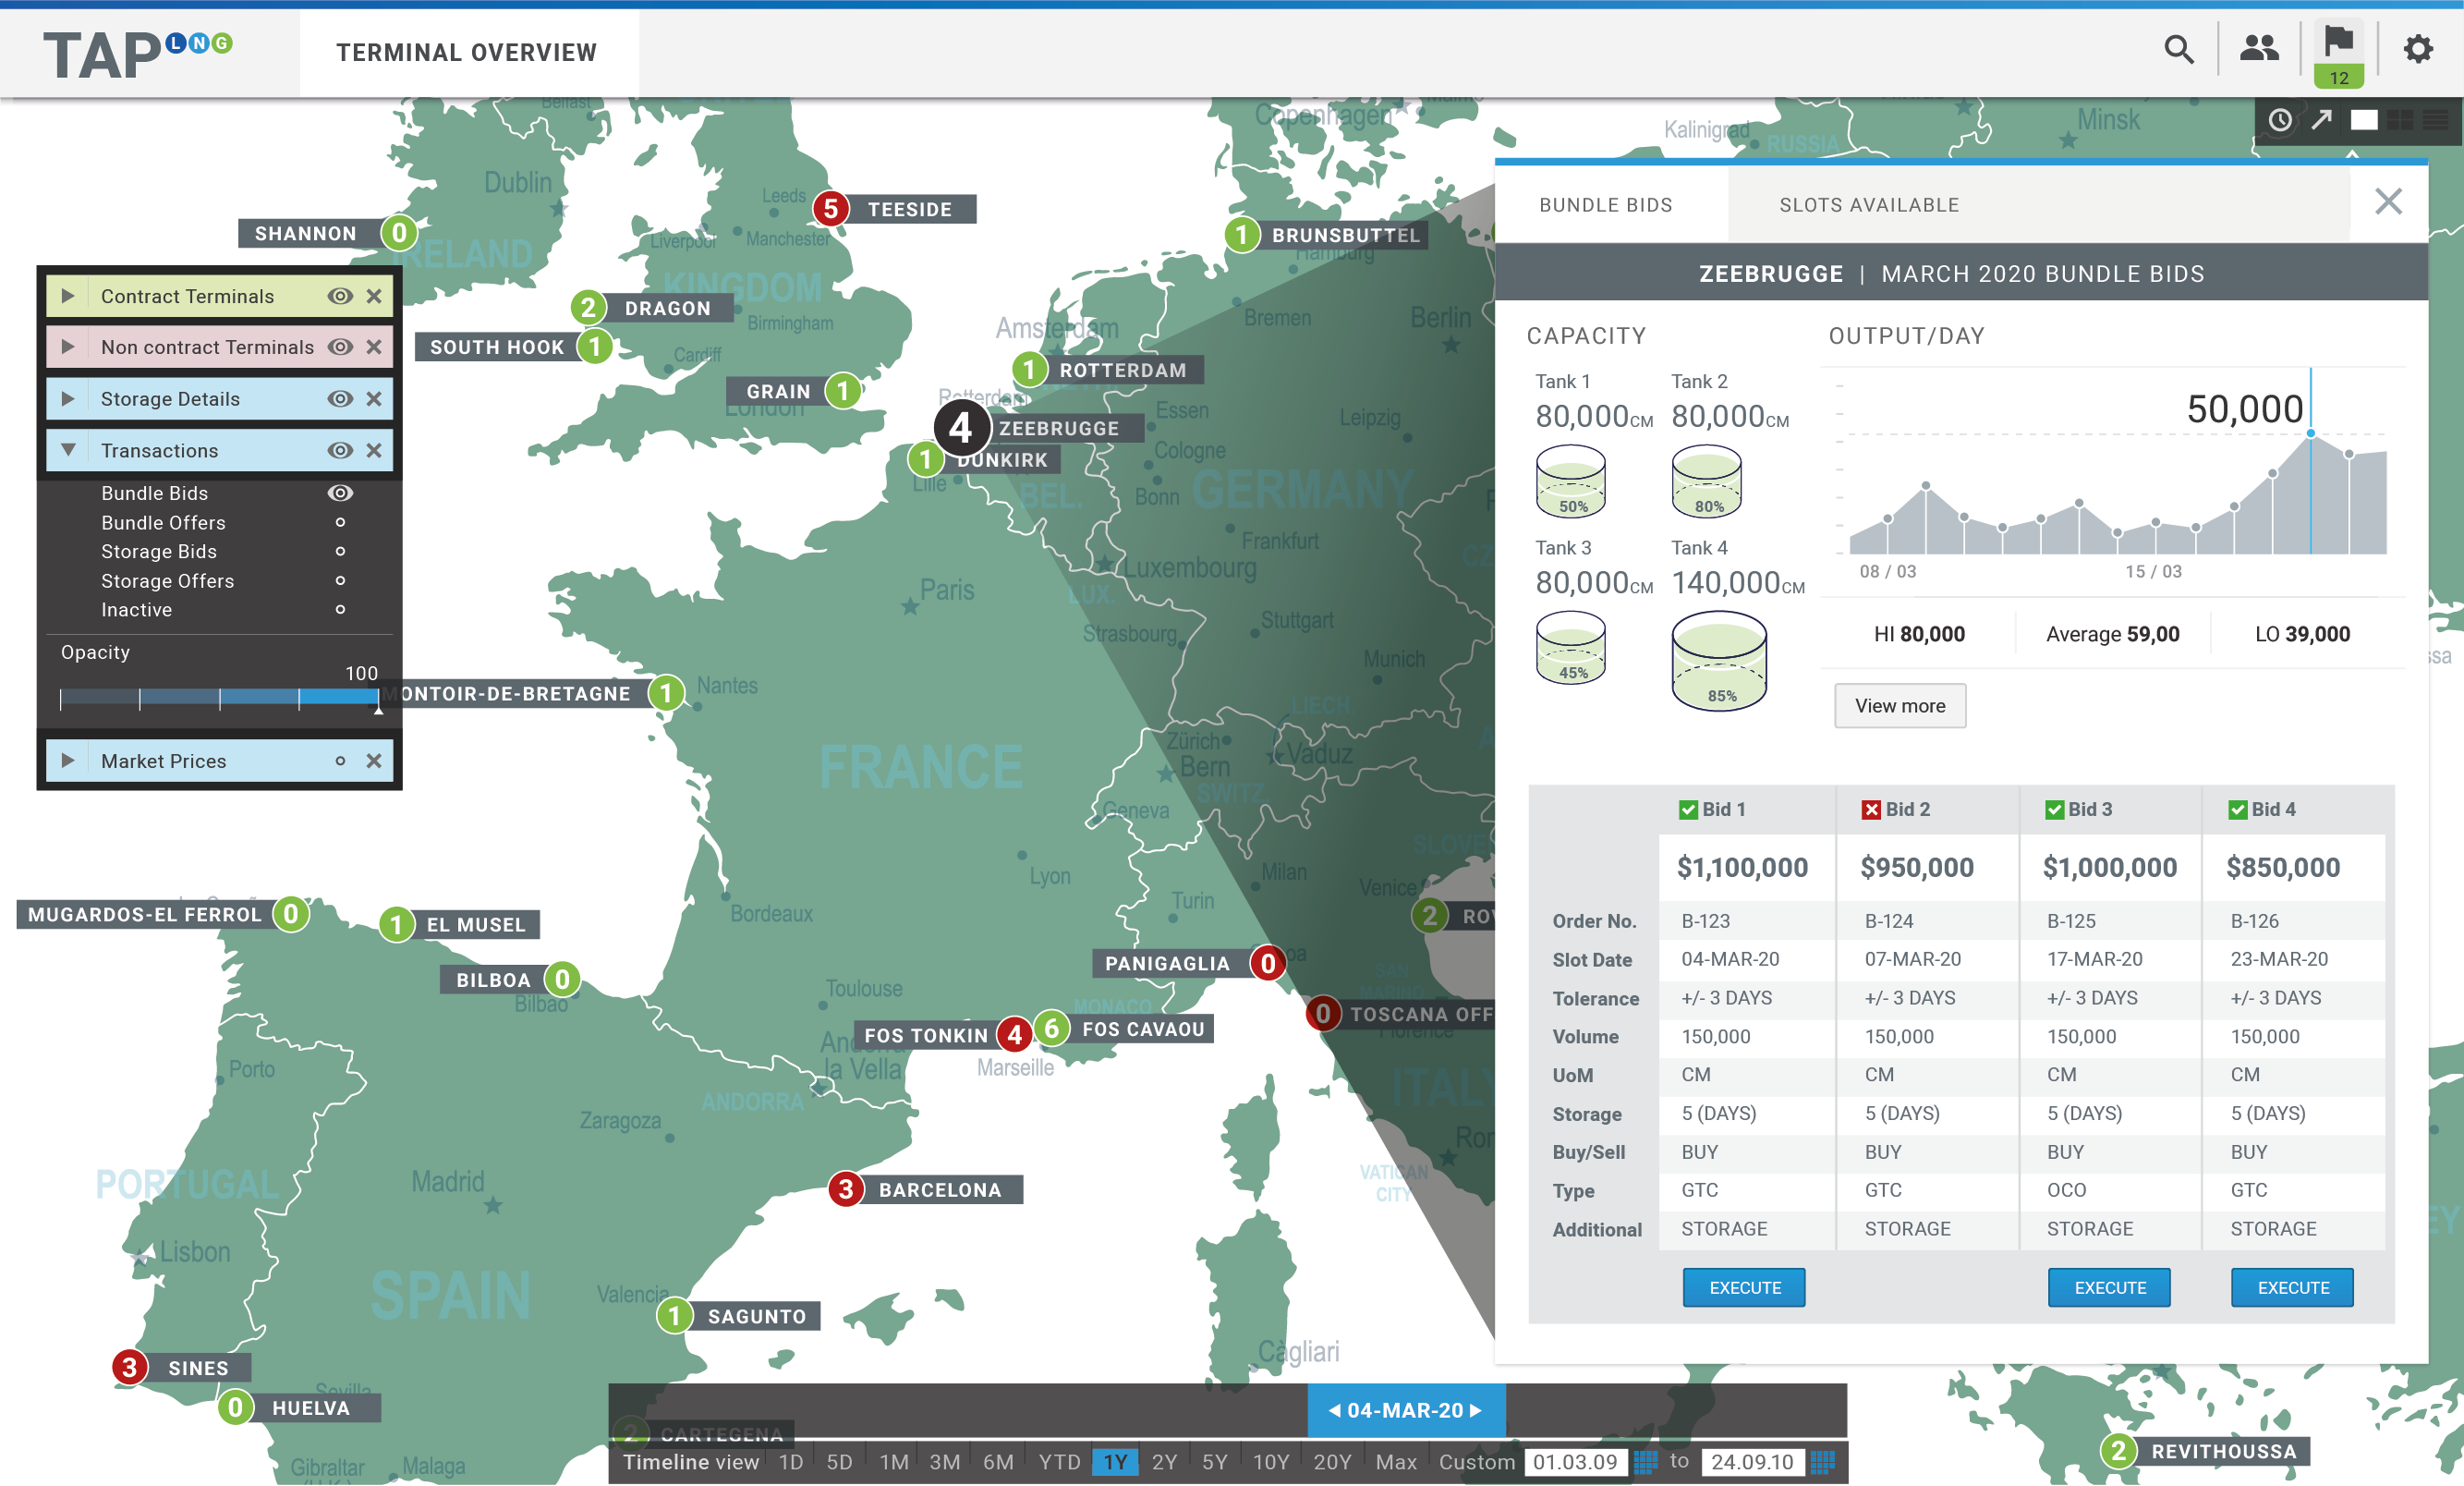Image resolution: width=2464 pixels, height=1486 pixels.
Task: Switch to the Slots Available tab
Action: point(1868,205)
